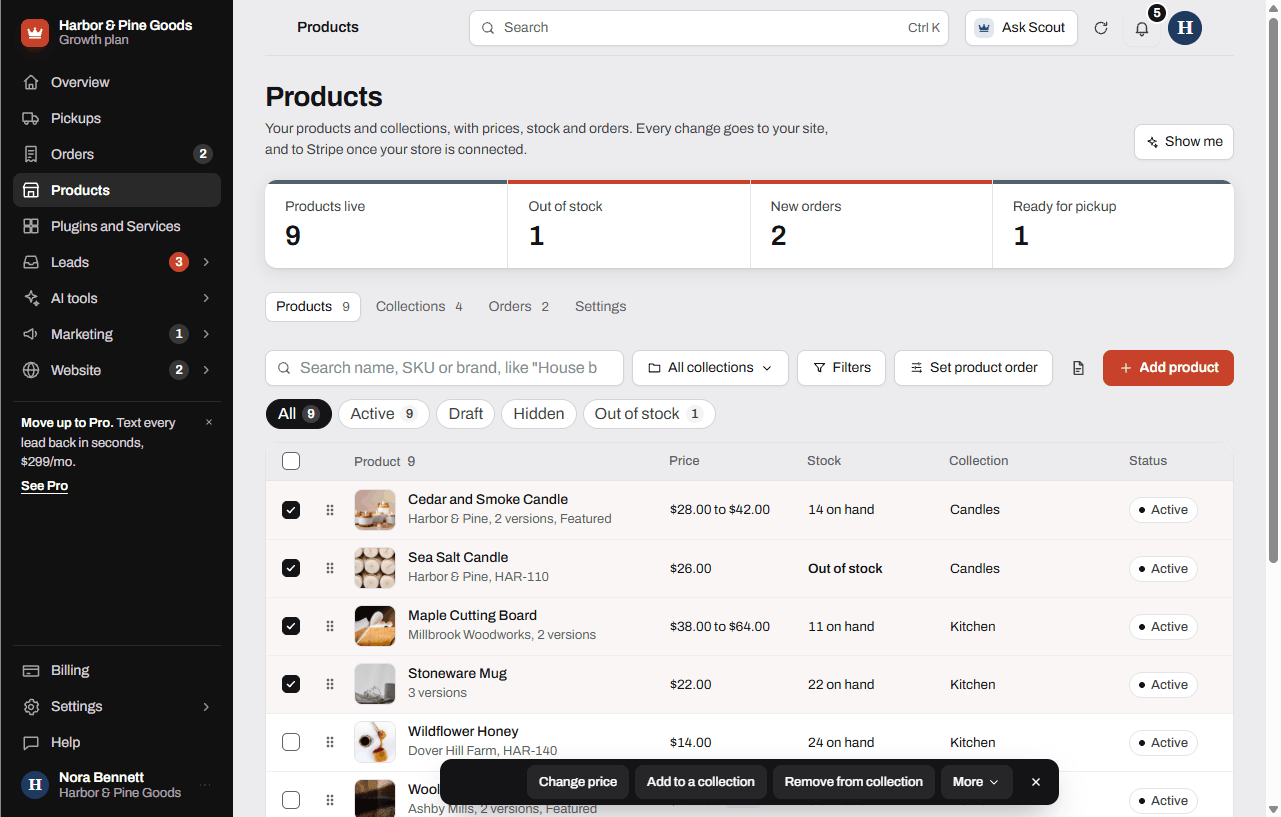The image size is (1281, 817).
Task: Click the export document icon beside Set product order
Action: pos(1078,368)
